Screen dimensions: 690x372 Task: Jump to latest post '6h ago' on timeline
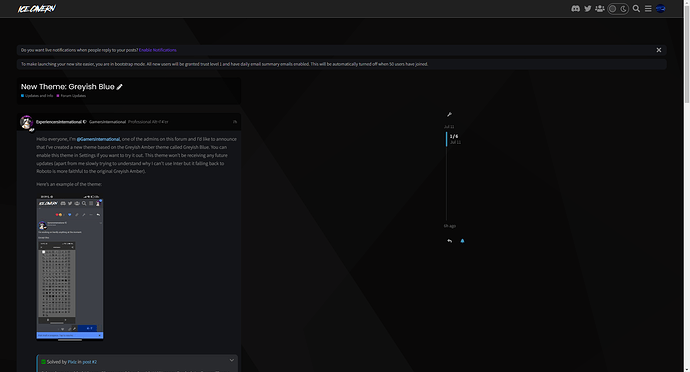point(449,226)
